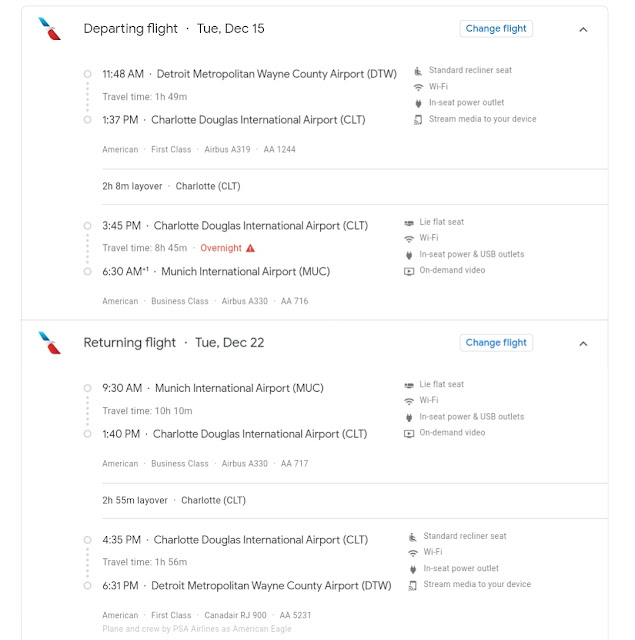
Task: Click the lie flat seat icon for flight AA 717
Action: (409, 385)
